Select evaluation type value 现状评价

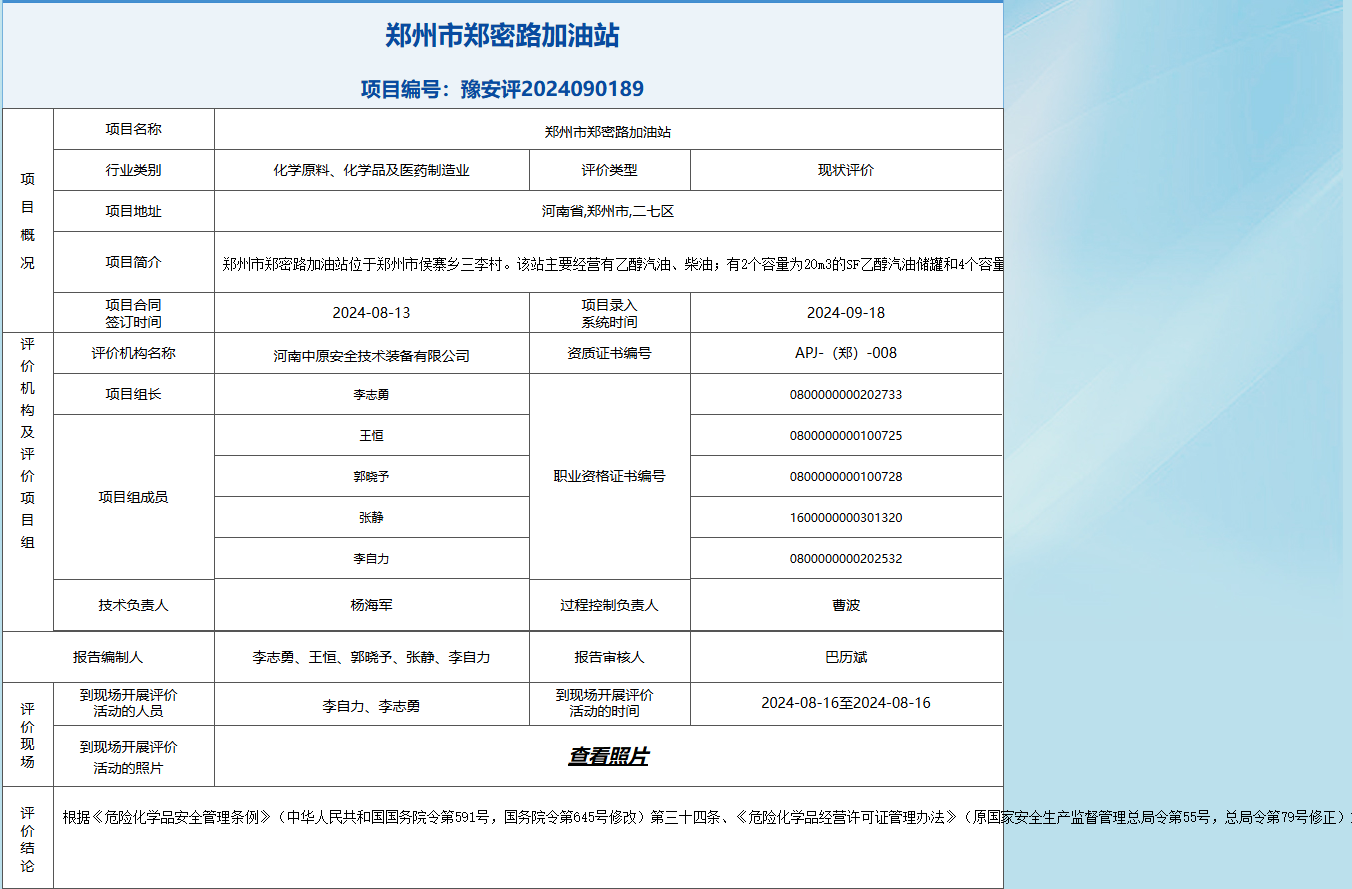pos(845,170)
